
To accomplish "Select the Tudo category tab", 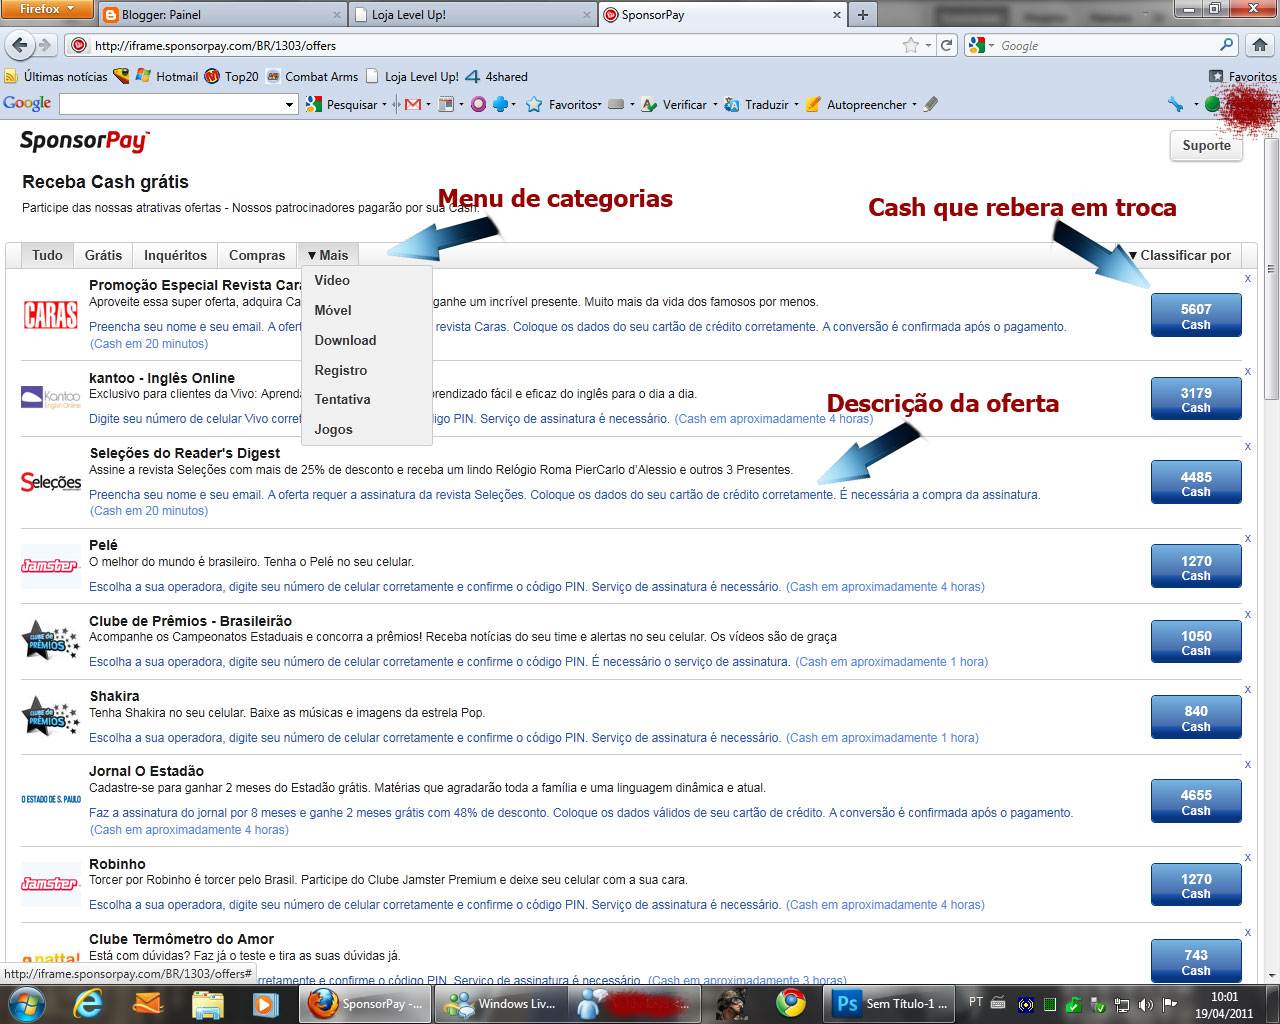I will (47, 255).
